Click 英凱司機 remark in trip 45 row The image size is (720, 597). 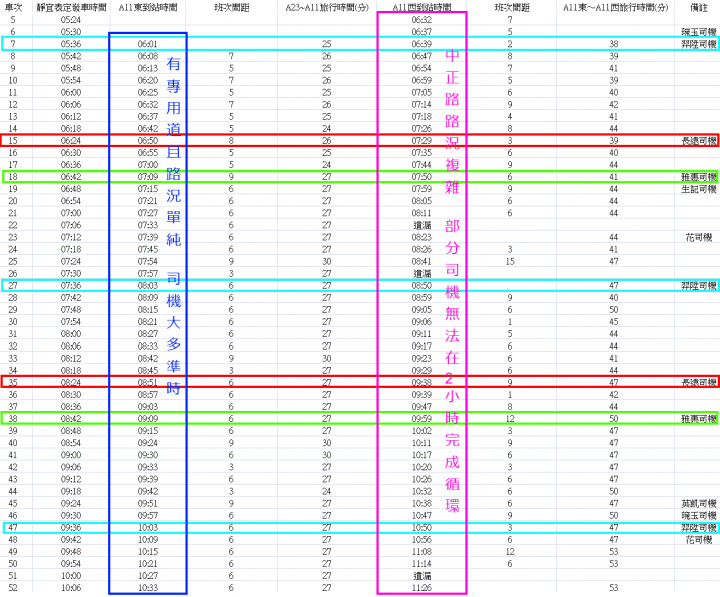click(698, 503)
